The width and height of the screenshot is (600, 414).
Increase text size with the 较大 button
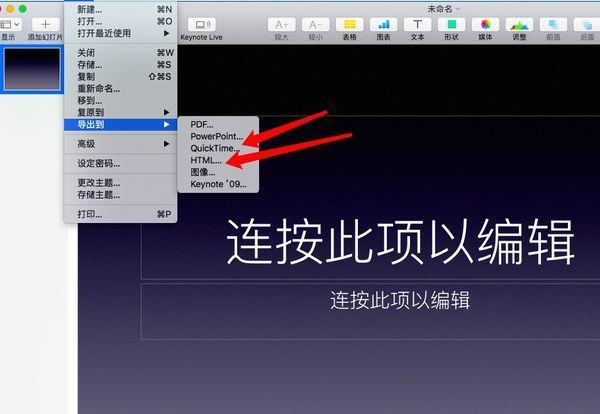[281, 23]
